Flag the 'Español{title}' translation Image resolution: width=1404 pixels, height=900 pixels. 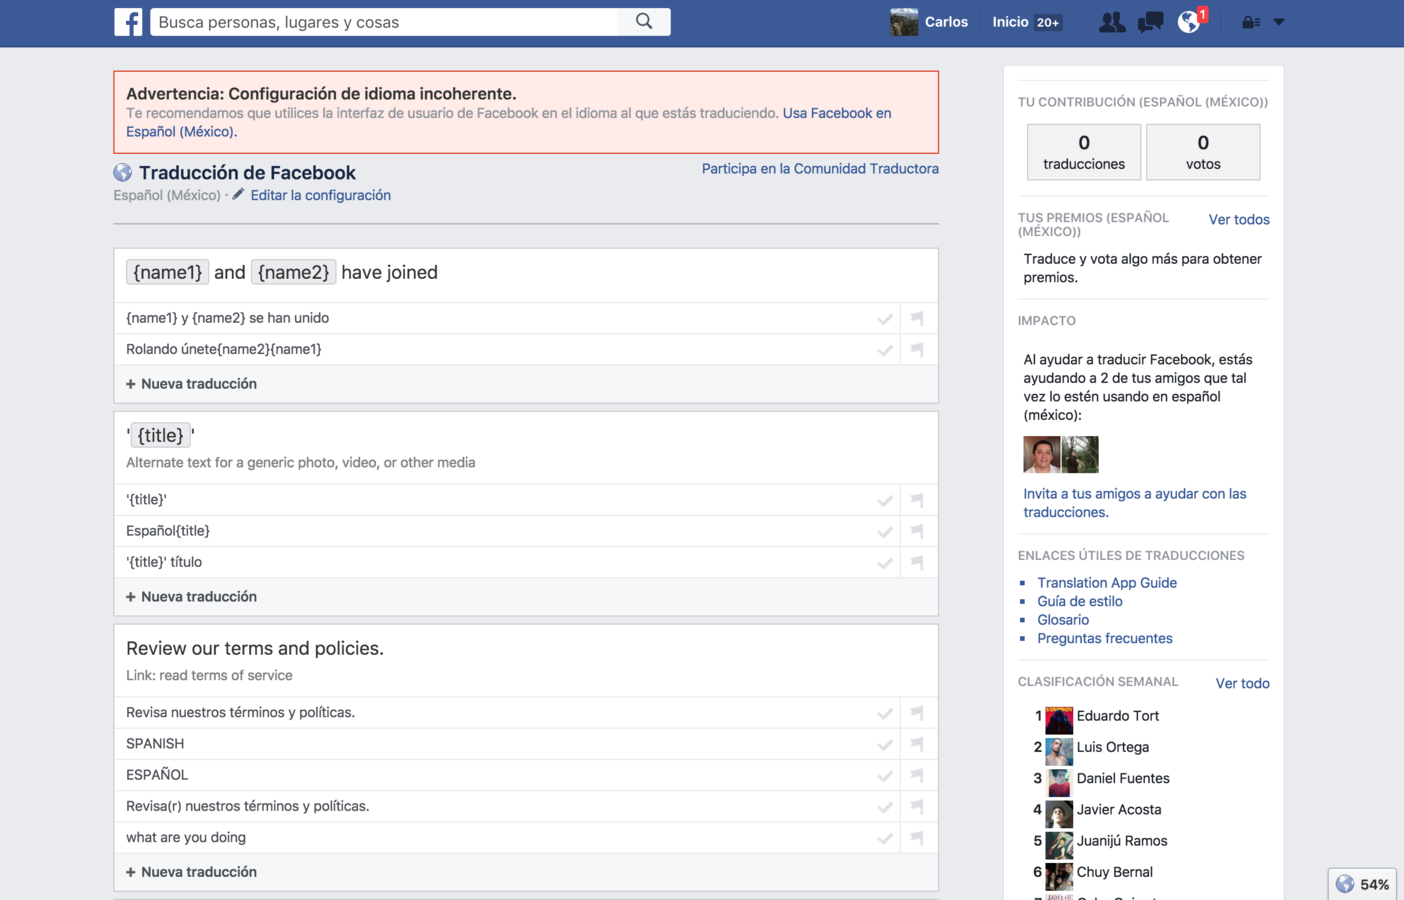[x=917, y=531]
